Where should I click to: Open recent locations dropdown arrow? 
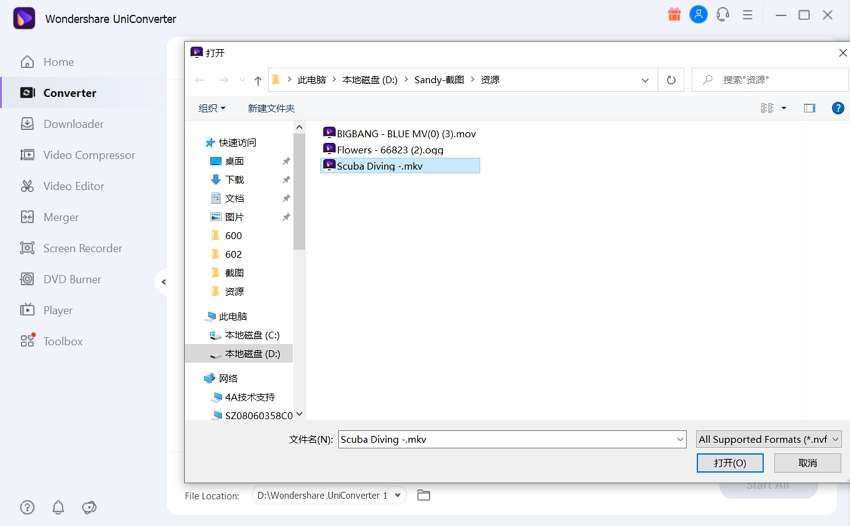coord(242,80)
